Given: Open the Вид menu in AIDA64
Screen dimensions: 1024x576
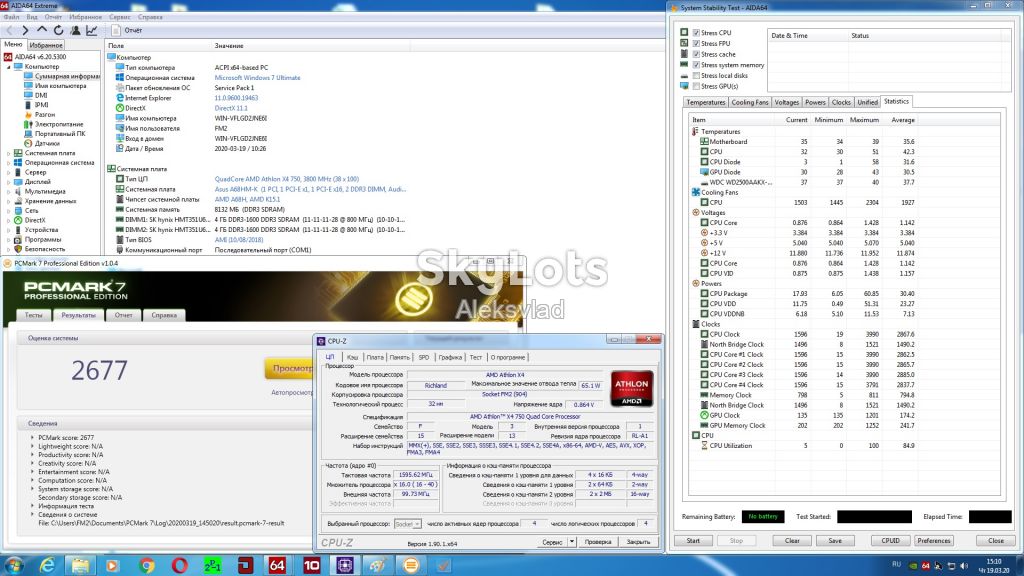Looking at the screenshot, I should [32, 17].
